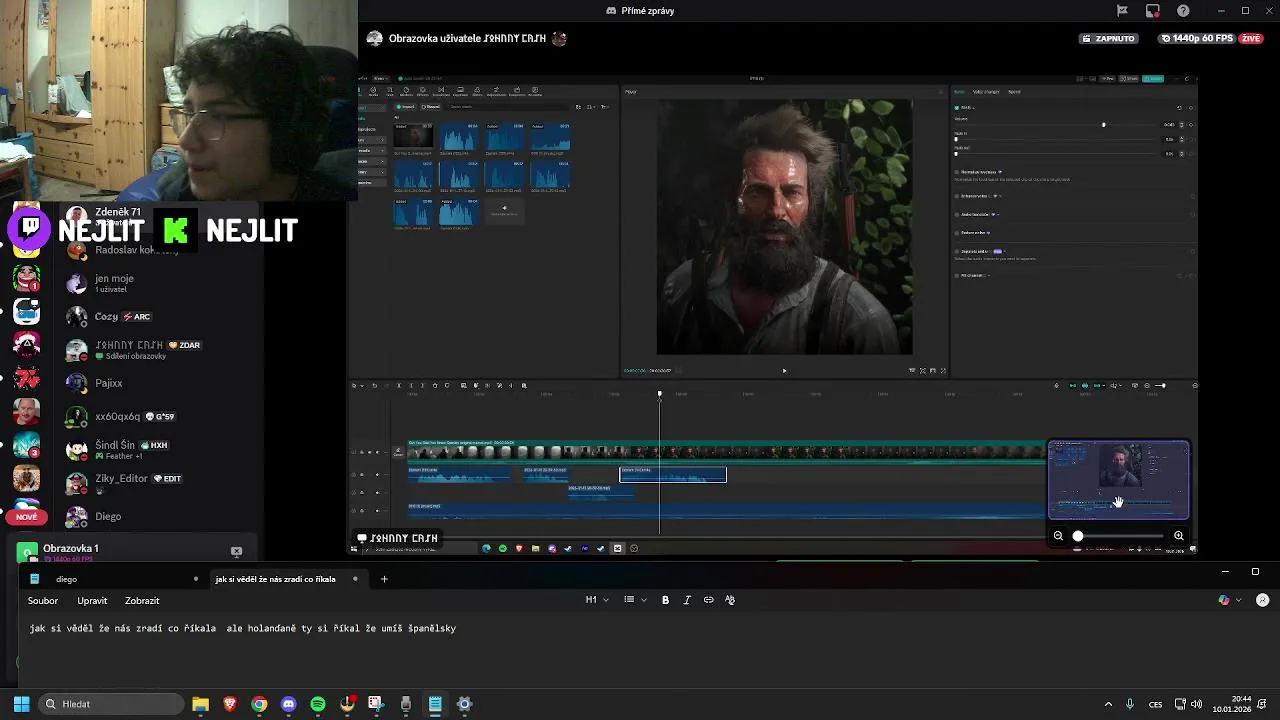Open the list style dropdown
The image size is (1280, 720).
point(635,600)
